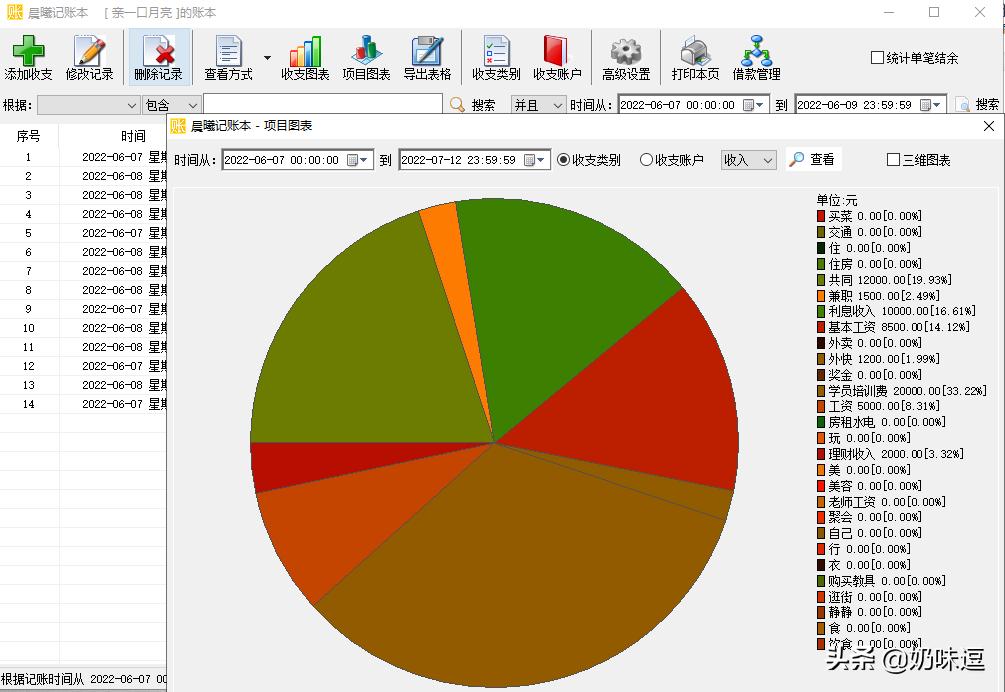Click the search keyword input field

[322, 104]
